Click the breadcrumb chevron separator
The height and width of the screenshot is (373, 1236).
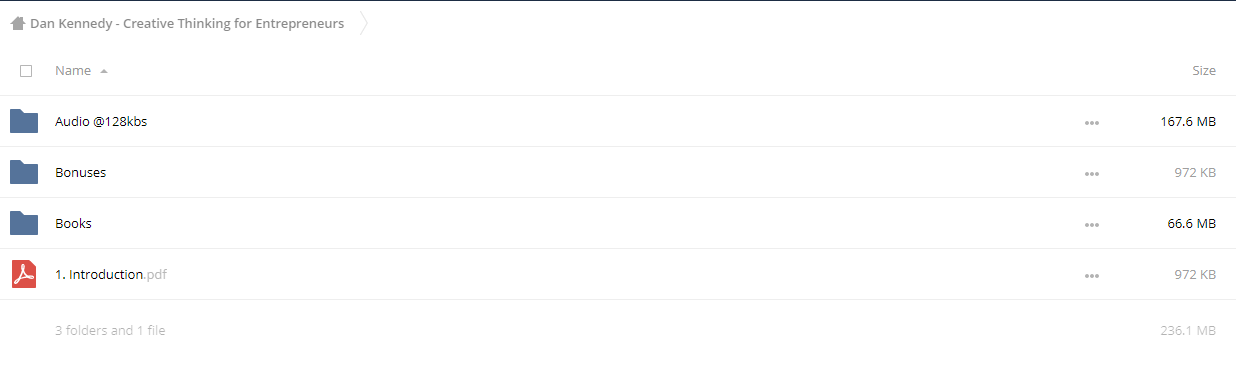(363, 23)
